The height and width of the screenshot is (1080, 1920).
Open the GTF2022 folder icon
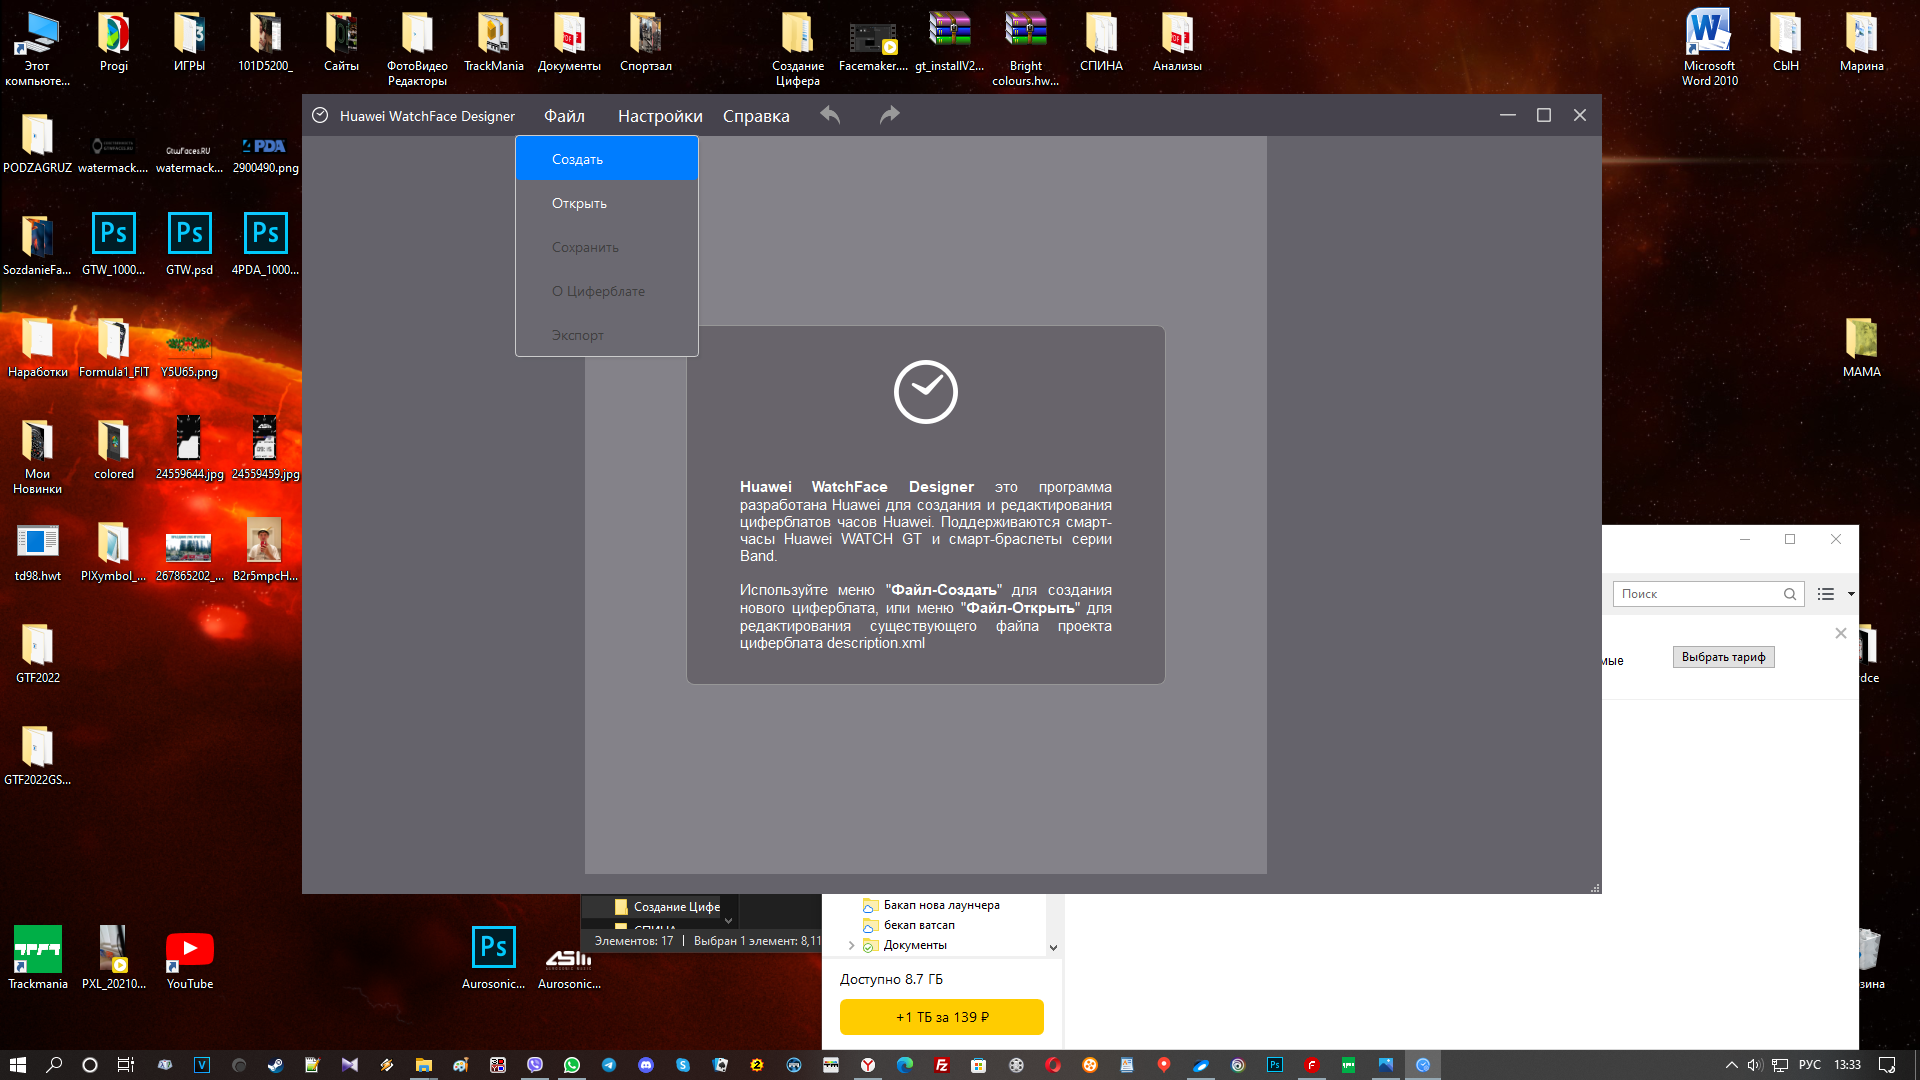click(38, 652)
